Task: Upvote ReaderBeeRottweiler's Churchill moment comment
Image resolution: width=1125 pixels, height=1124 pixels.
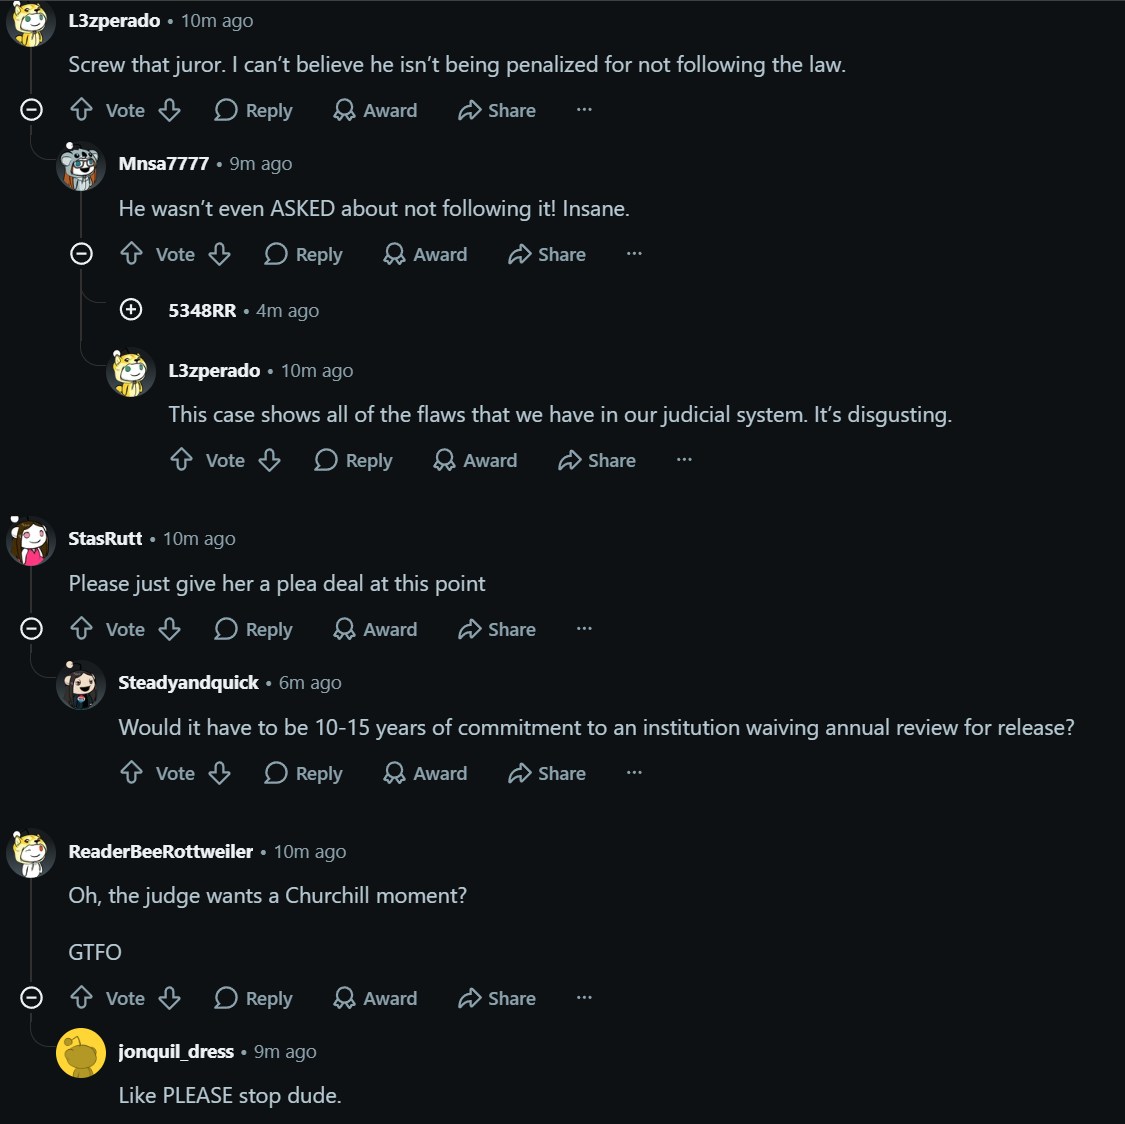Action: tap(82, 998)
